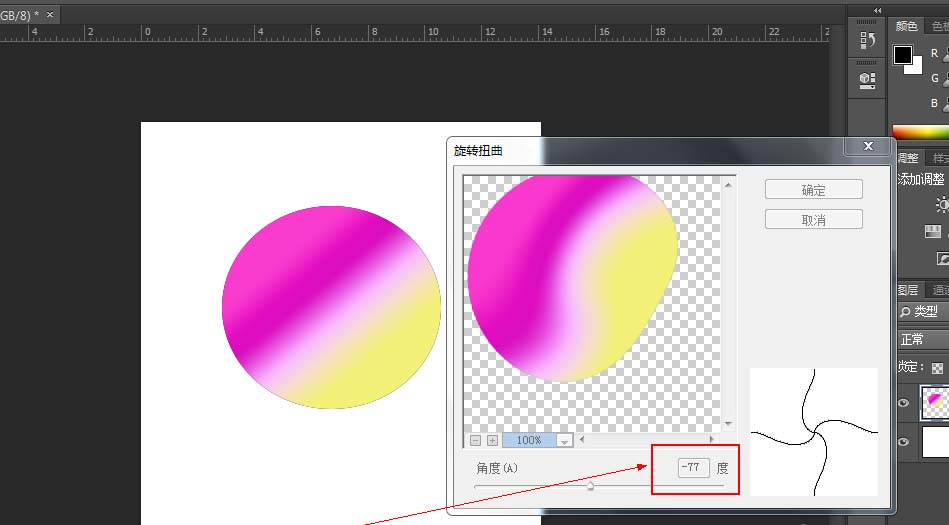Screen dimensions: 949x525
Task: Toggle visibility of the white background layer
Action: coord(904,441)
